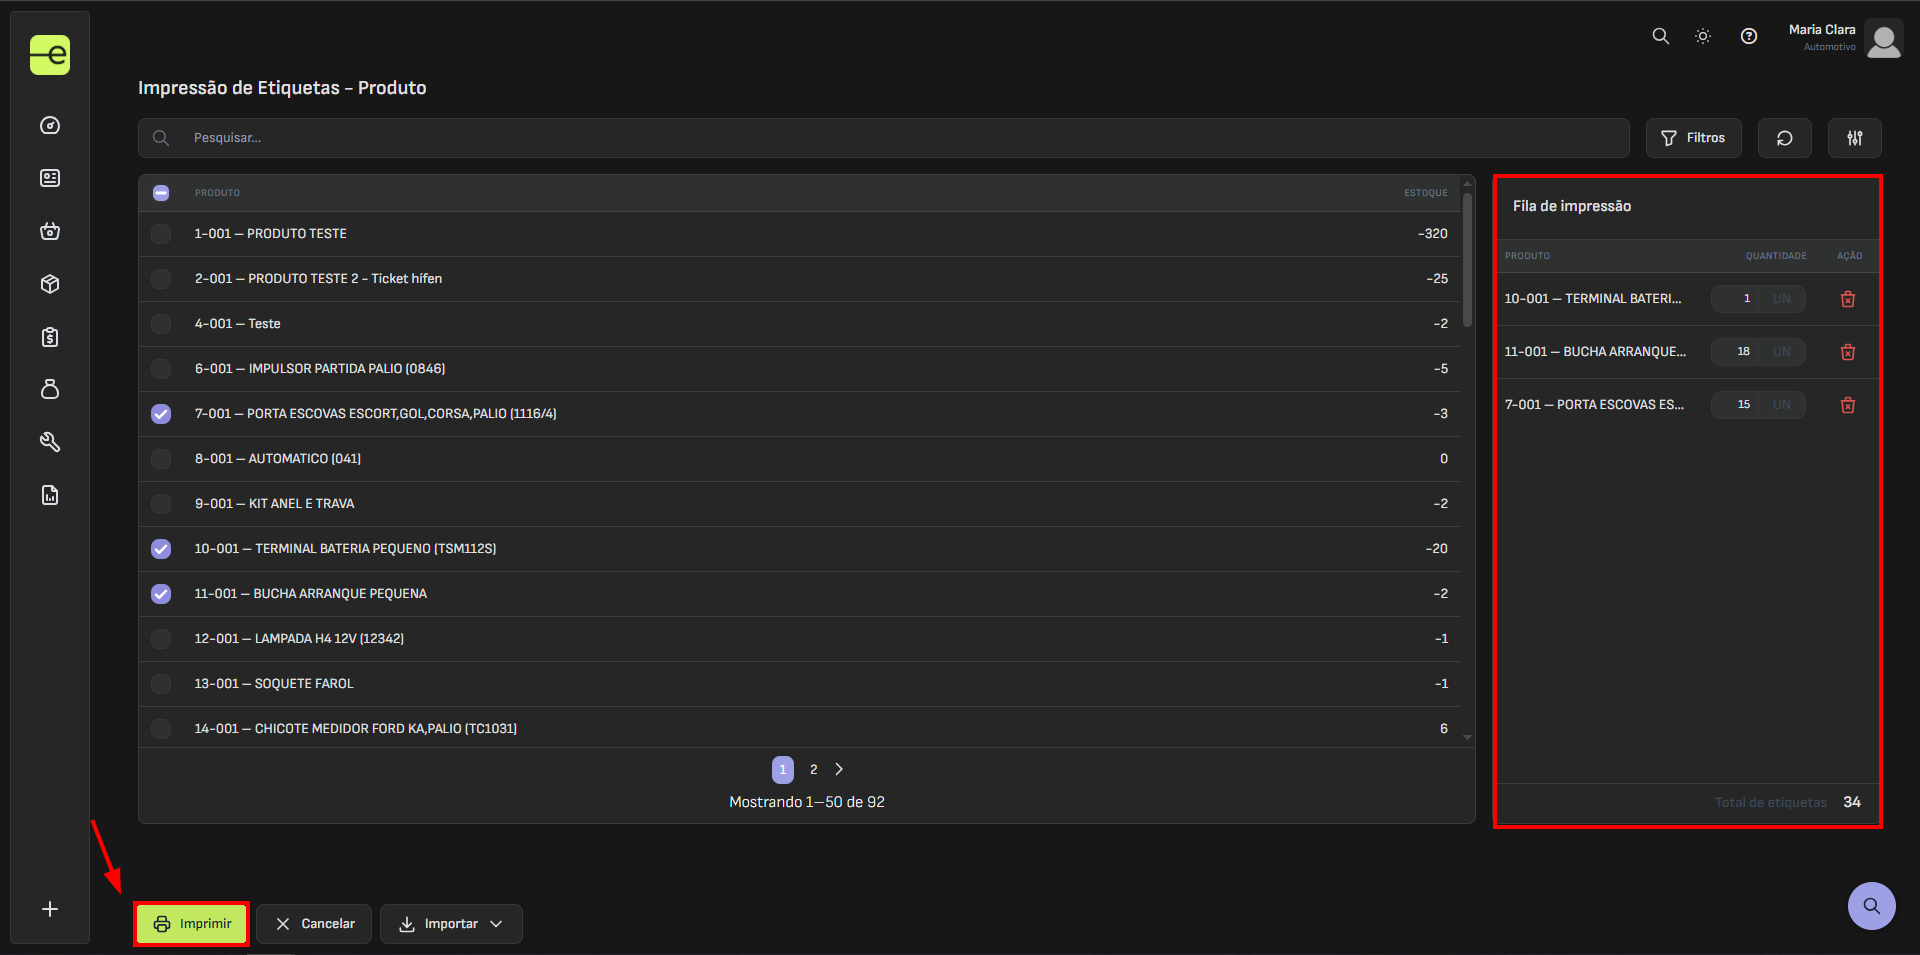Viewport: 1920px width, 955px height.
Task: Open the shopping basket icon in sidebar
Action: (50, 231)
